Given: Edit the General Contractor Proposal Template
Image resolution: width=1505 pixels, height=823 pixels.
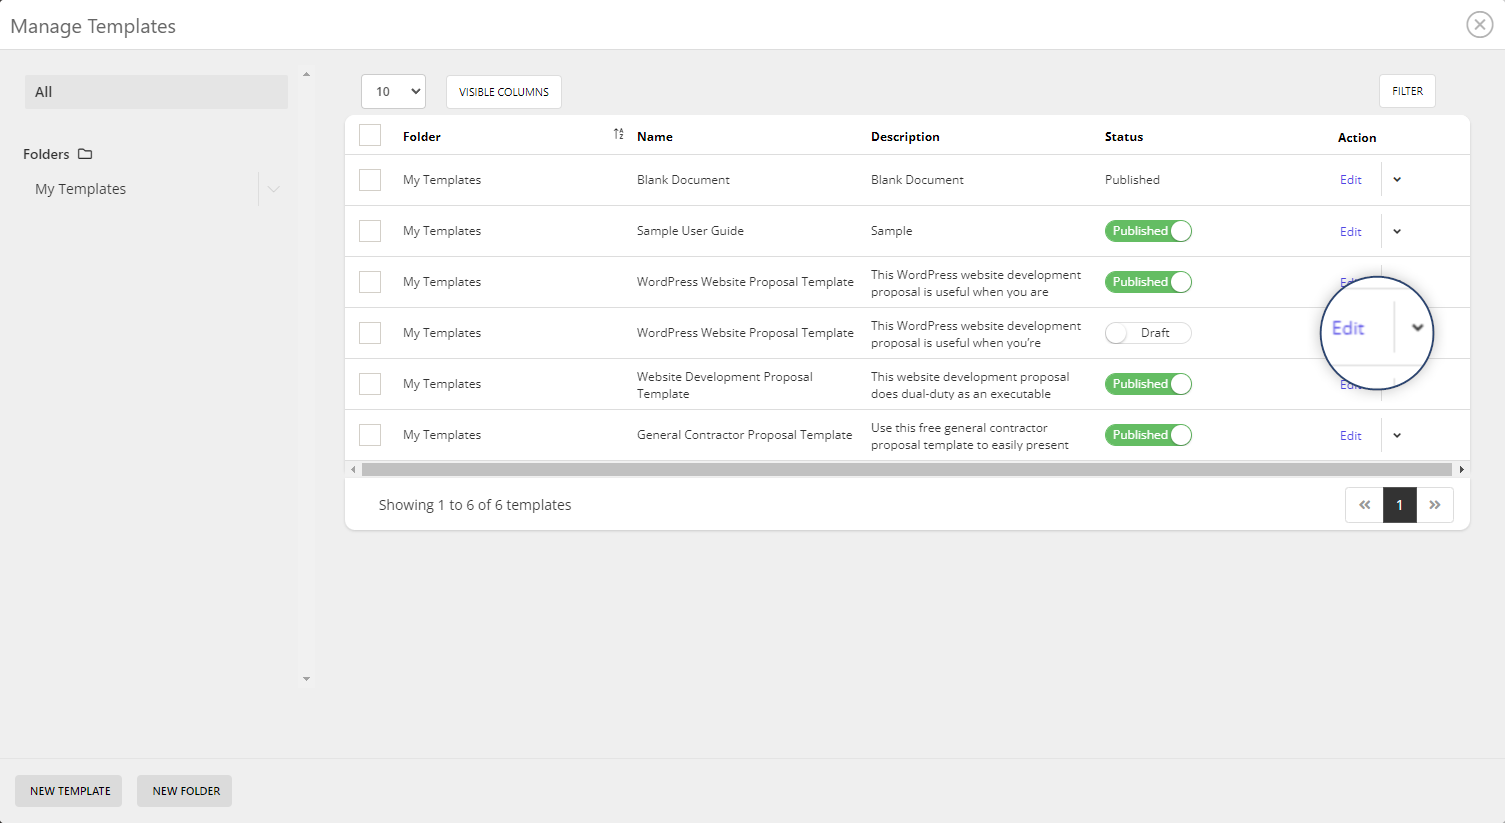Looking at the screenshot, I should pyautogui.click(x=1351, y=434).
